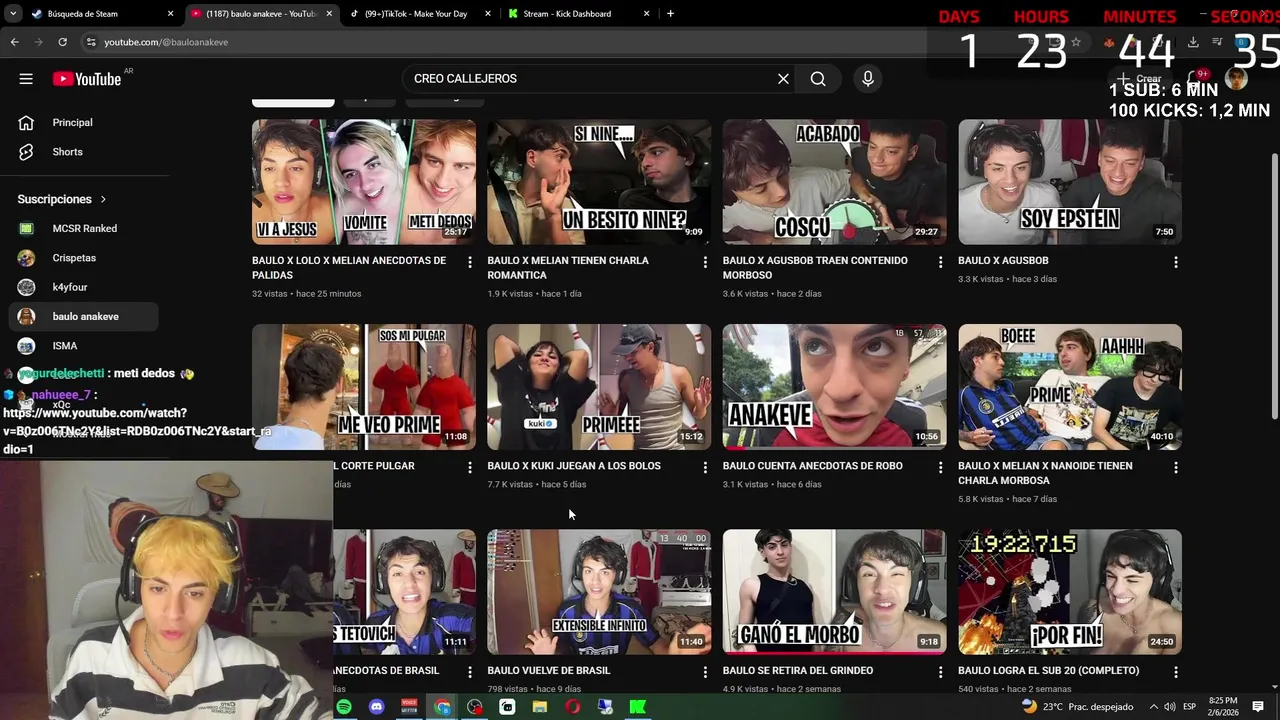The image size is (1280, 720).
Task: Open options menu for BAULO X AGUSBOB
Action: point(1175,262)
